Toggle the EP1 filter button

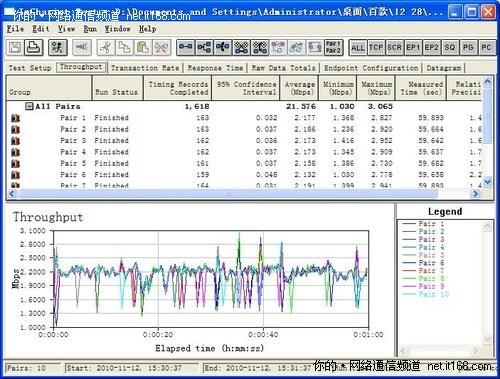pyautogui.click(x=413, y=48)
